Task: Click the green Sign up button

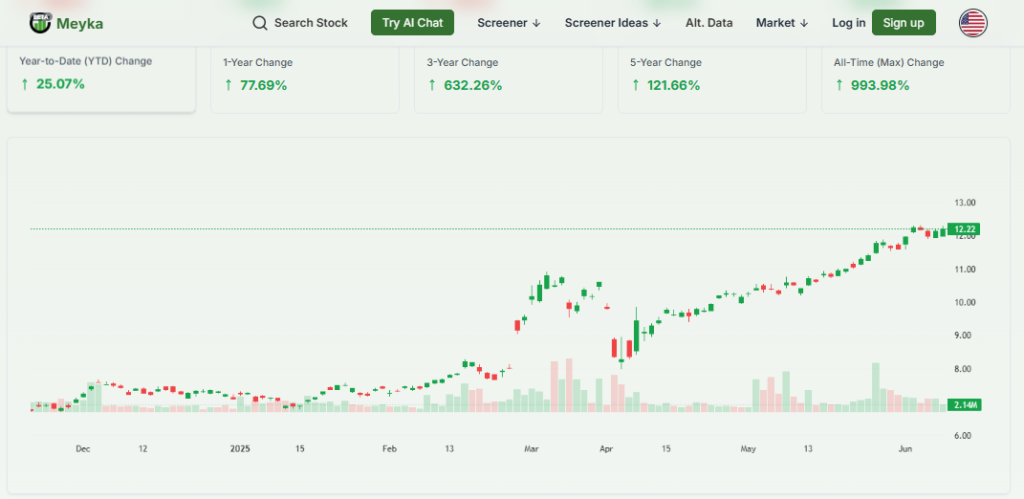Action: pyautogui.click(x=903, y=23)
